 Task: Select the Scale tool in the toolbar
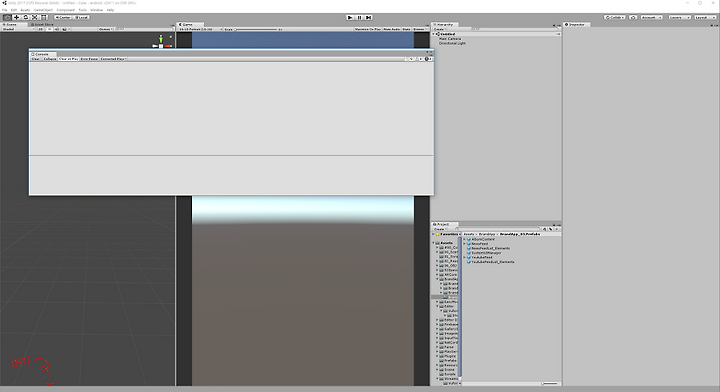pos(34,17)
